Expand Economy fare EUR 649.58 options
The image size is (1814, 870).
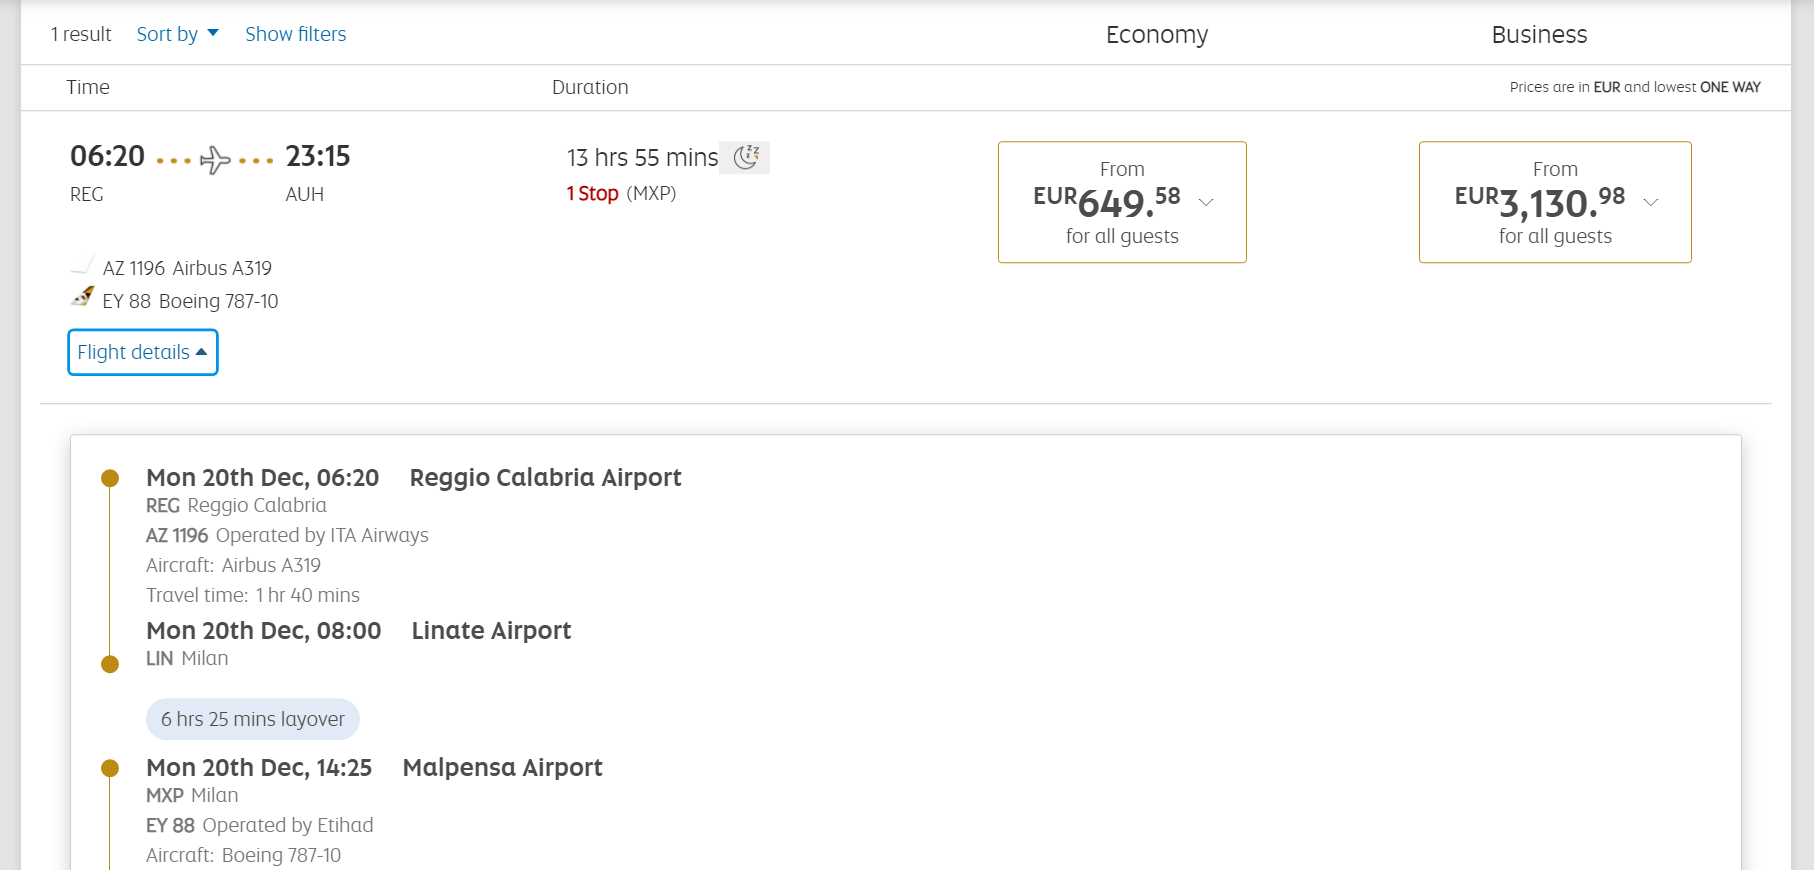1122,202
